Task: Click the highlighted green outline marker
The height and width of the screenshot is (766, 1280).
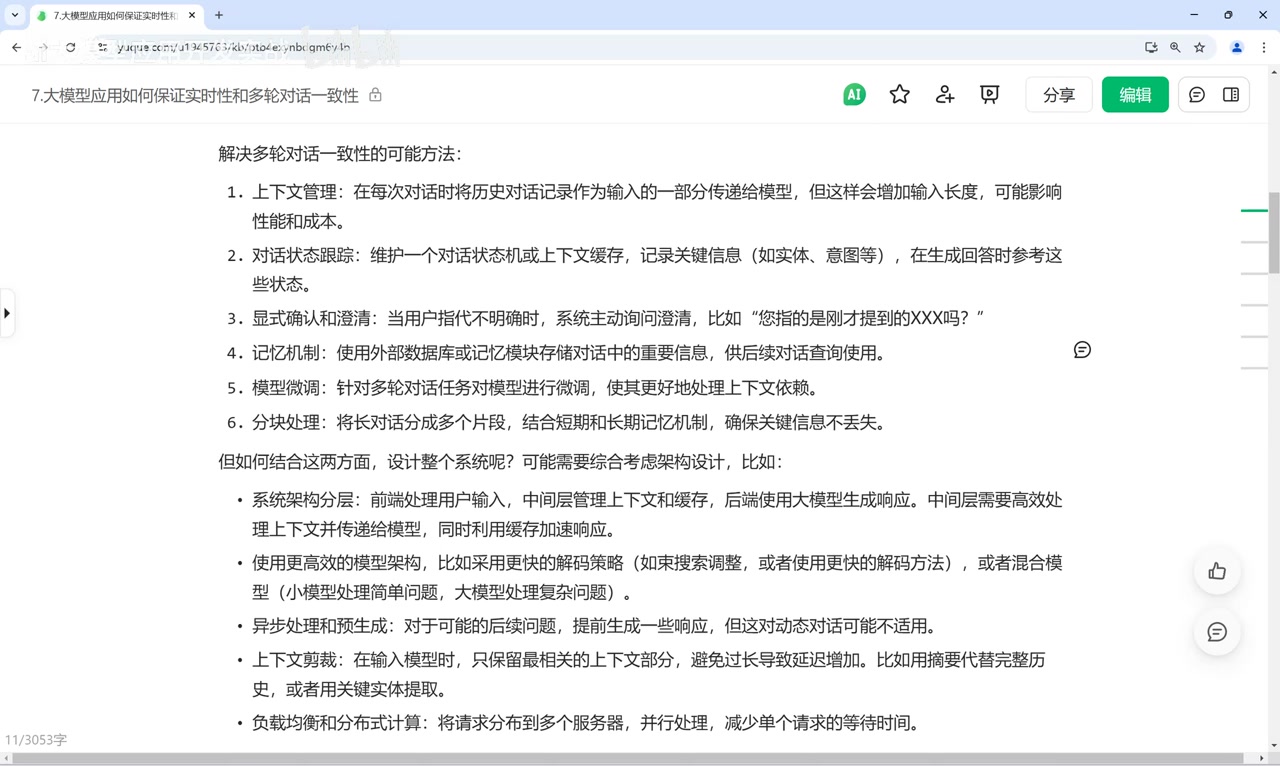Action: 1254,211
